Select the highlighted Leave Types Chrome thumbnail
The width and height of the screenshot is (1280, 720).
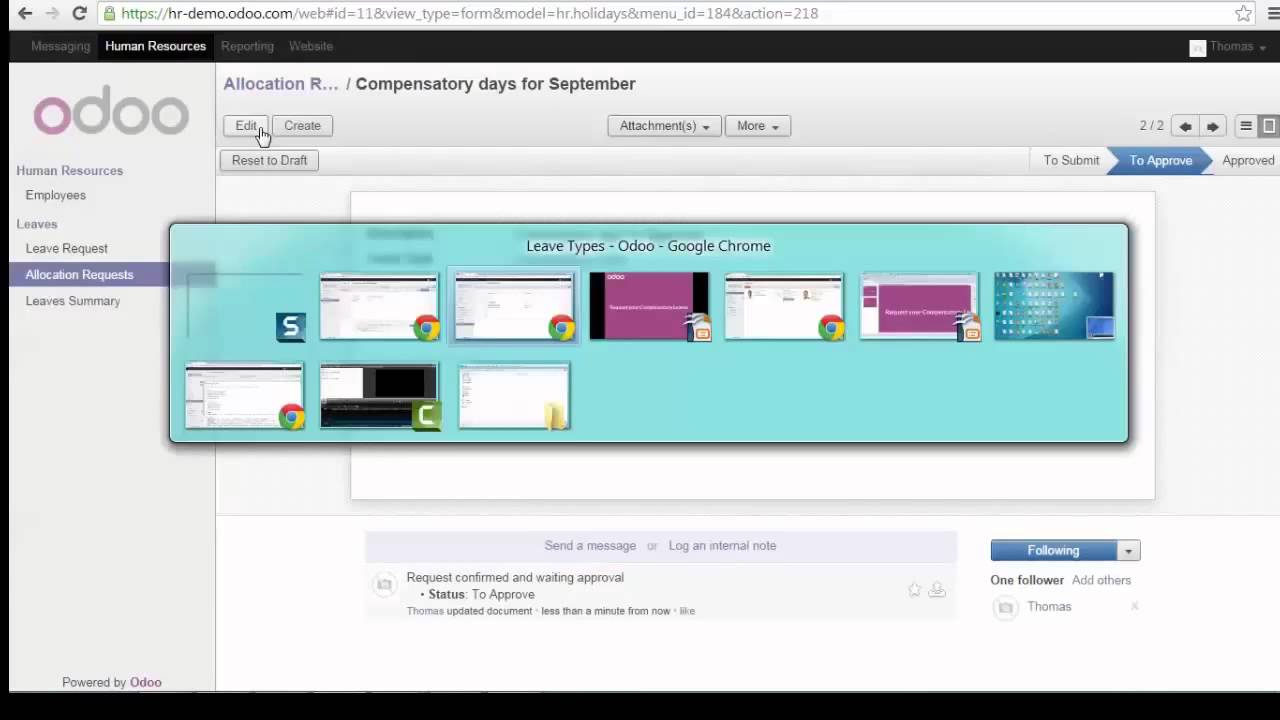click(x=514, y=306)
